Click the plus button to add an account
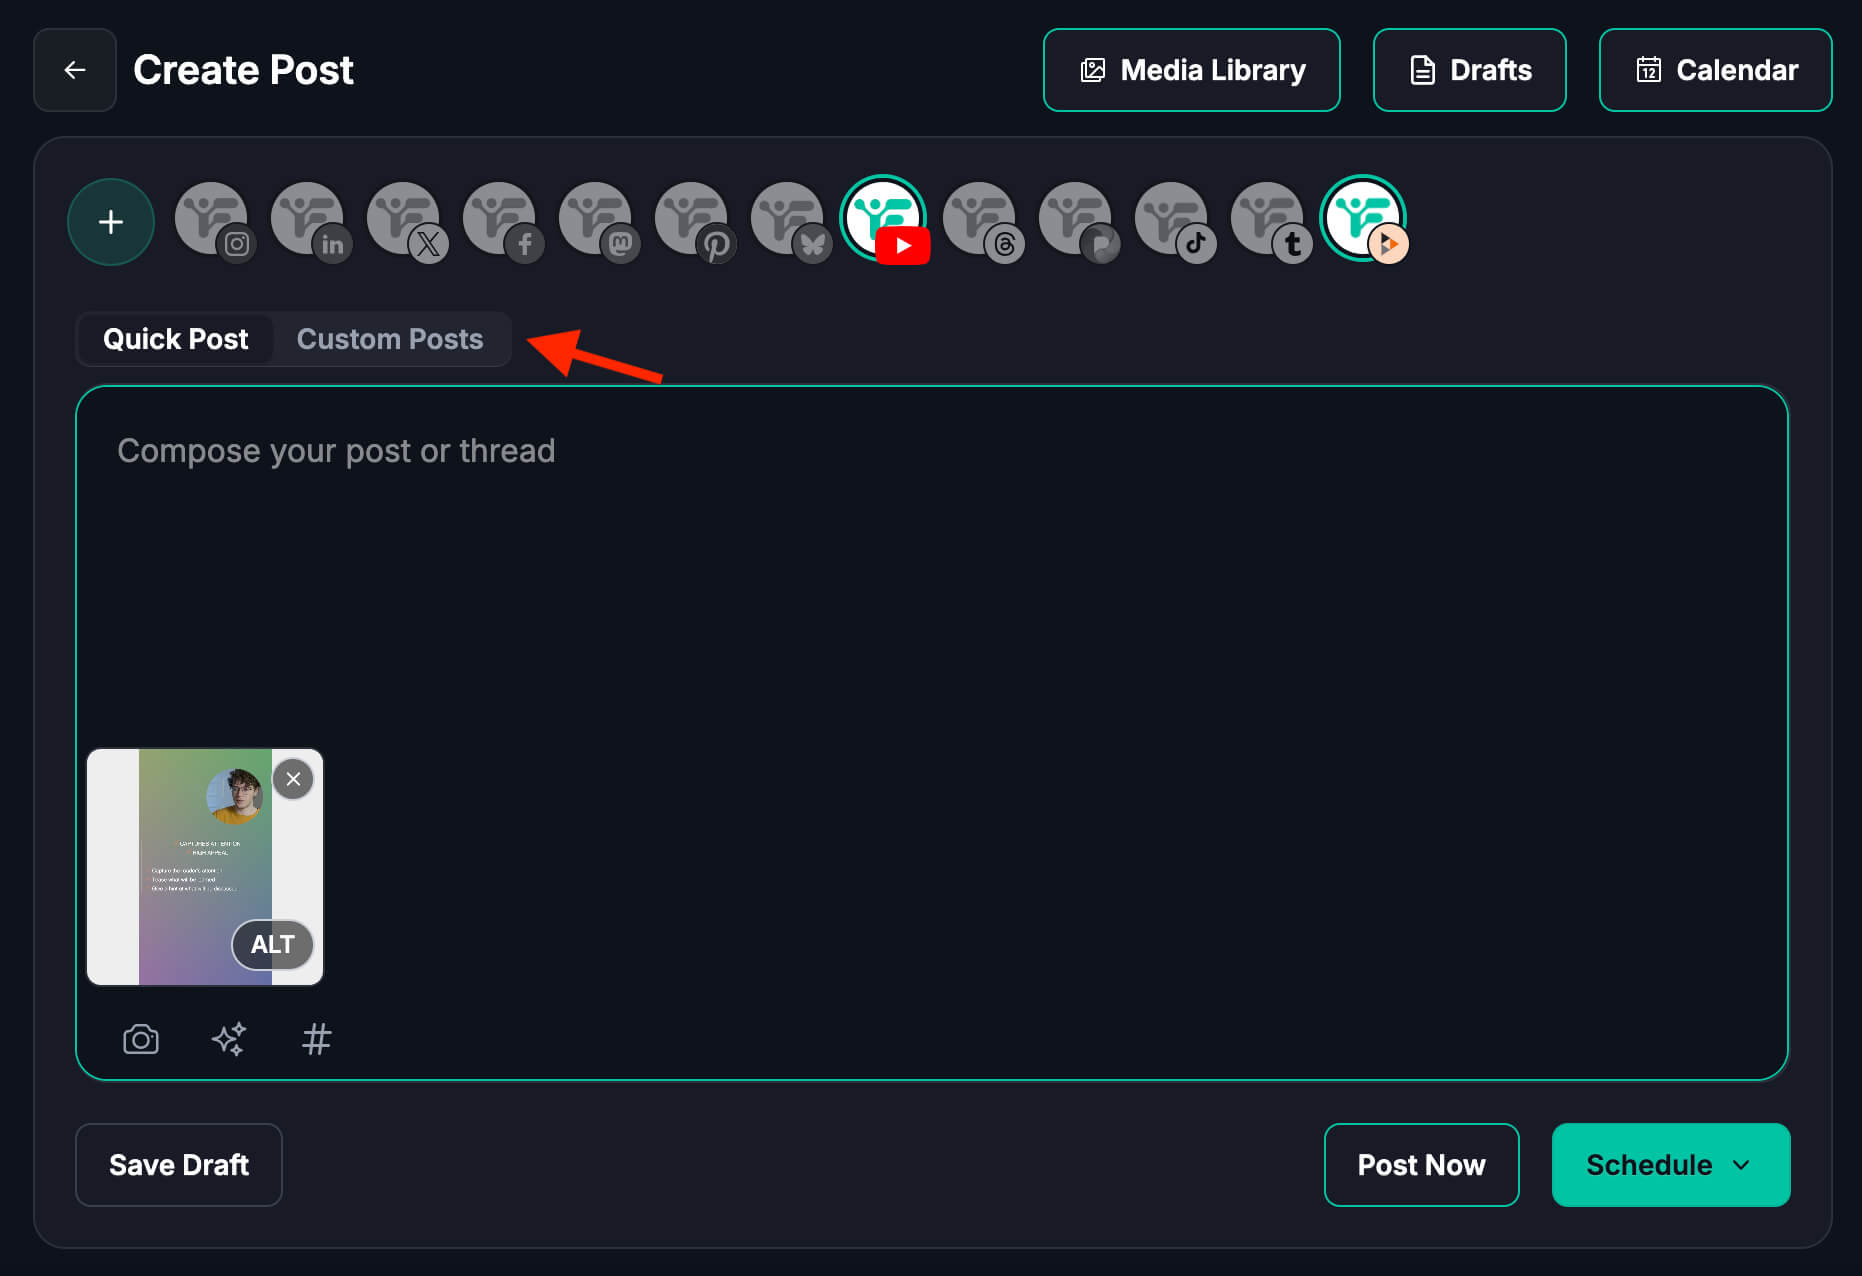The image size is (1862, 1276). [110, 222]
